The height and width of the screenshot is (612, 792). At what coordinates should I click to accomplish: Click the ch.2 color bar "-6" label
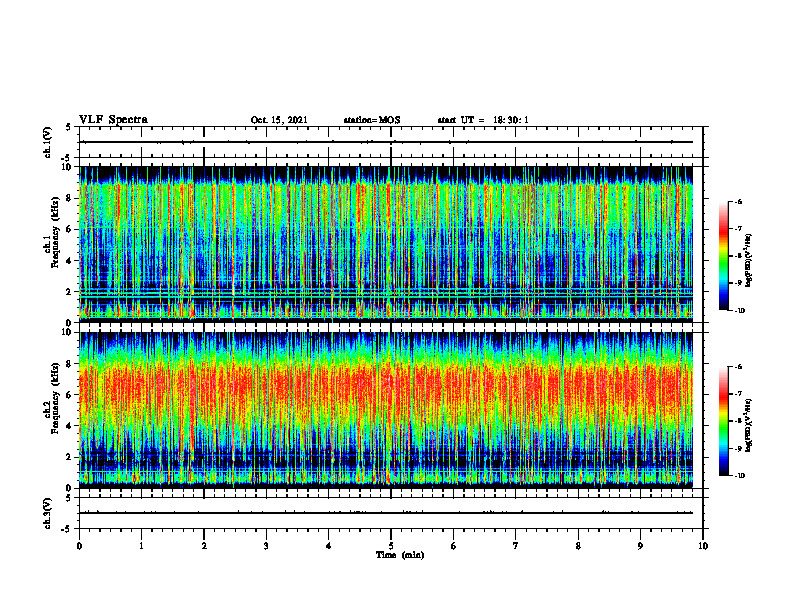[738, 367]
